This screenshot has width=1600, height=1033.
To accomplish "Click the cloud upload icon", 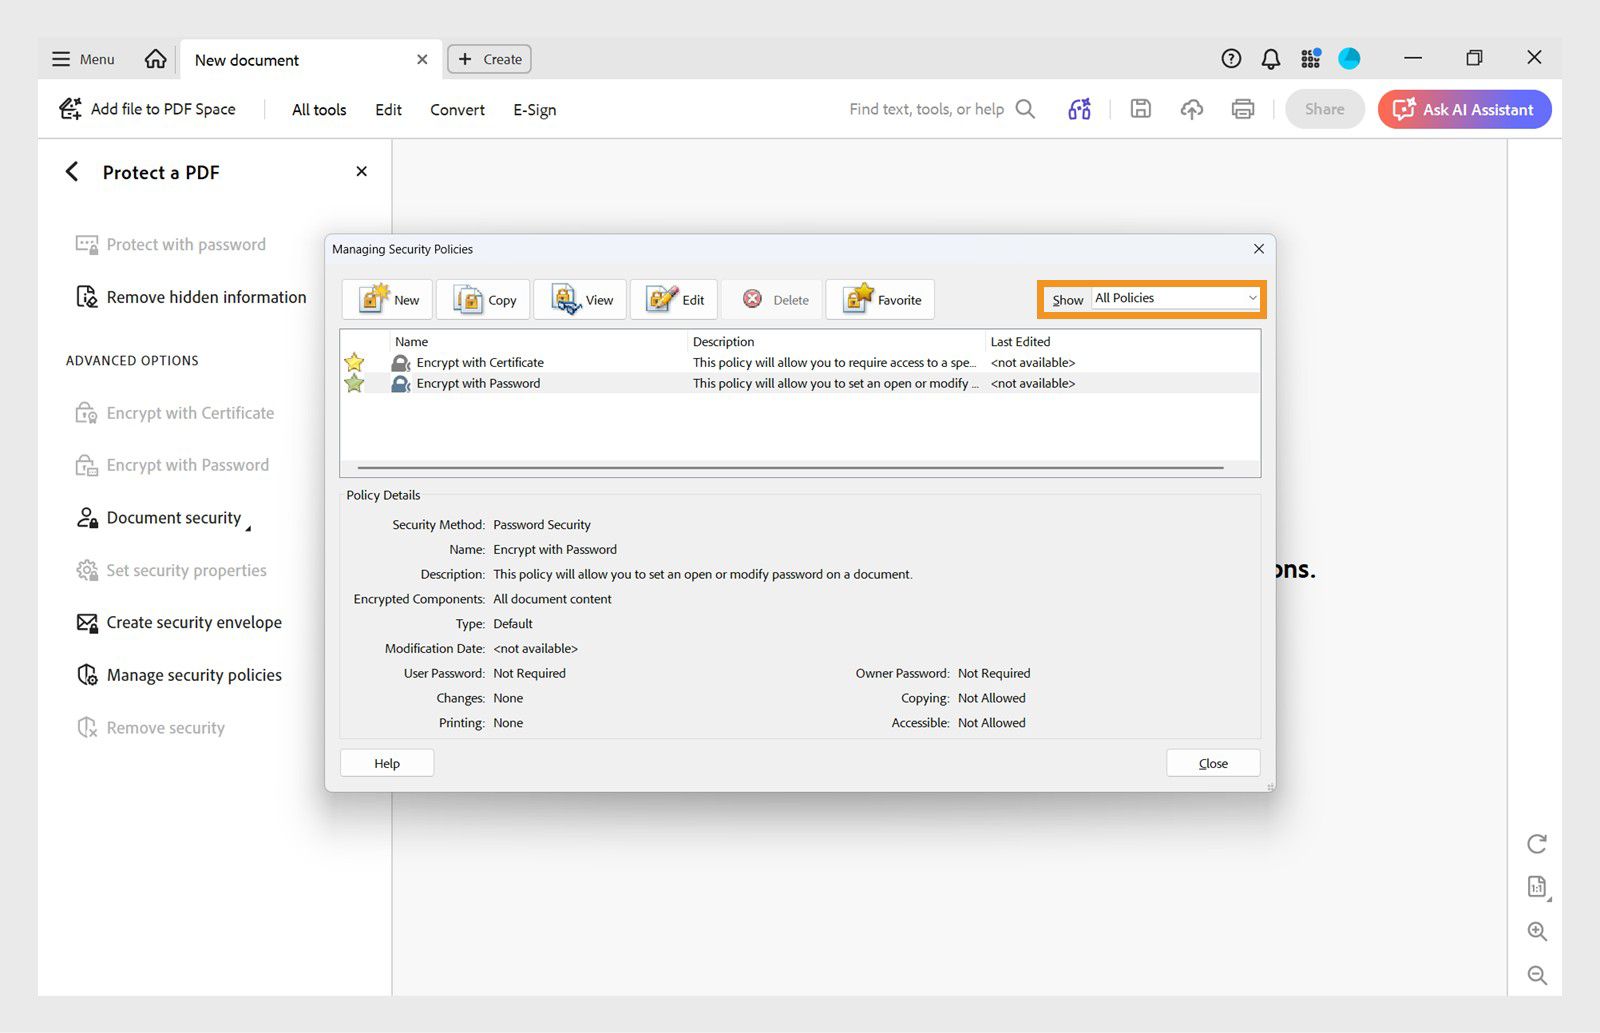I will tap(1191, 109).
